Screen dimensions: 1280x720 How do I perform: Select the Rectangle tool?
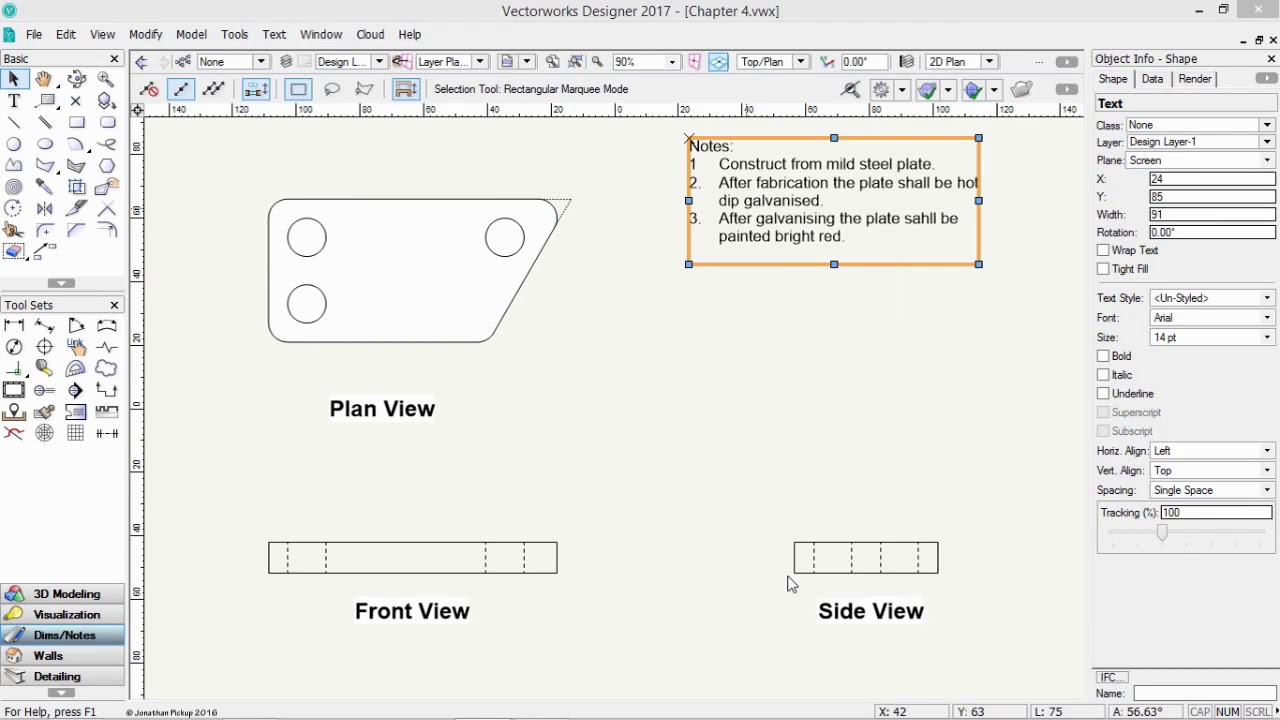click(75, 122)
